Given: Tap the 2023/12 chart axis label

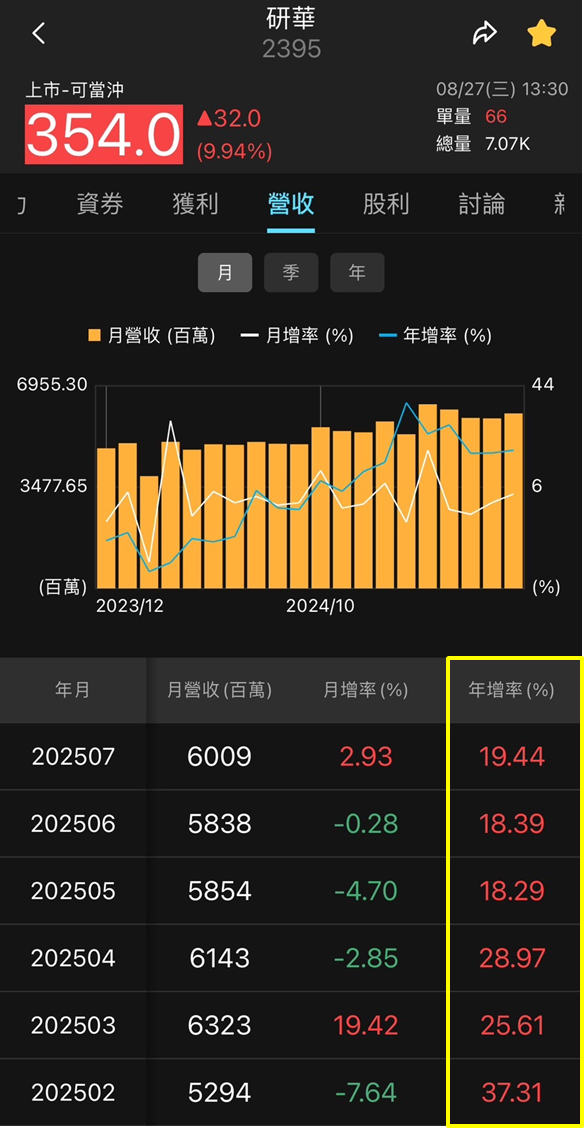Looking at the screenshot, I should pyautogui.click(x=129, y=606).
